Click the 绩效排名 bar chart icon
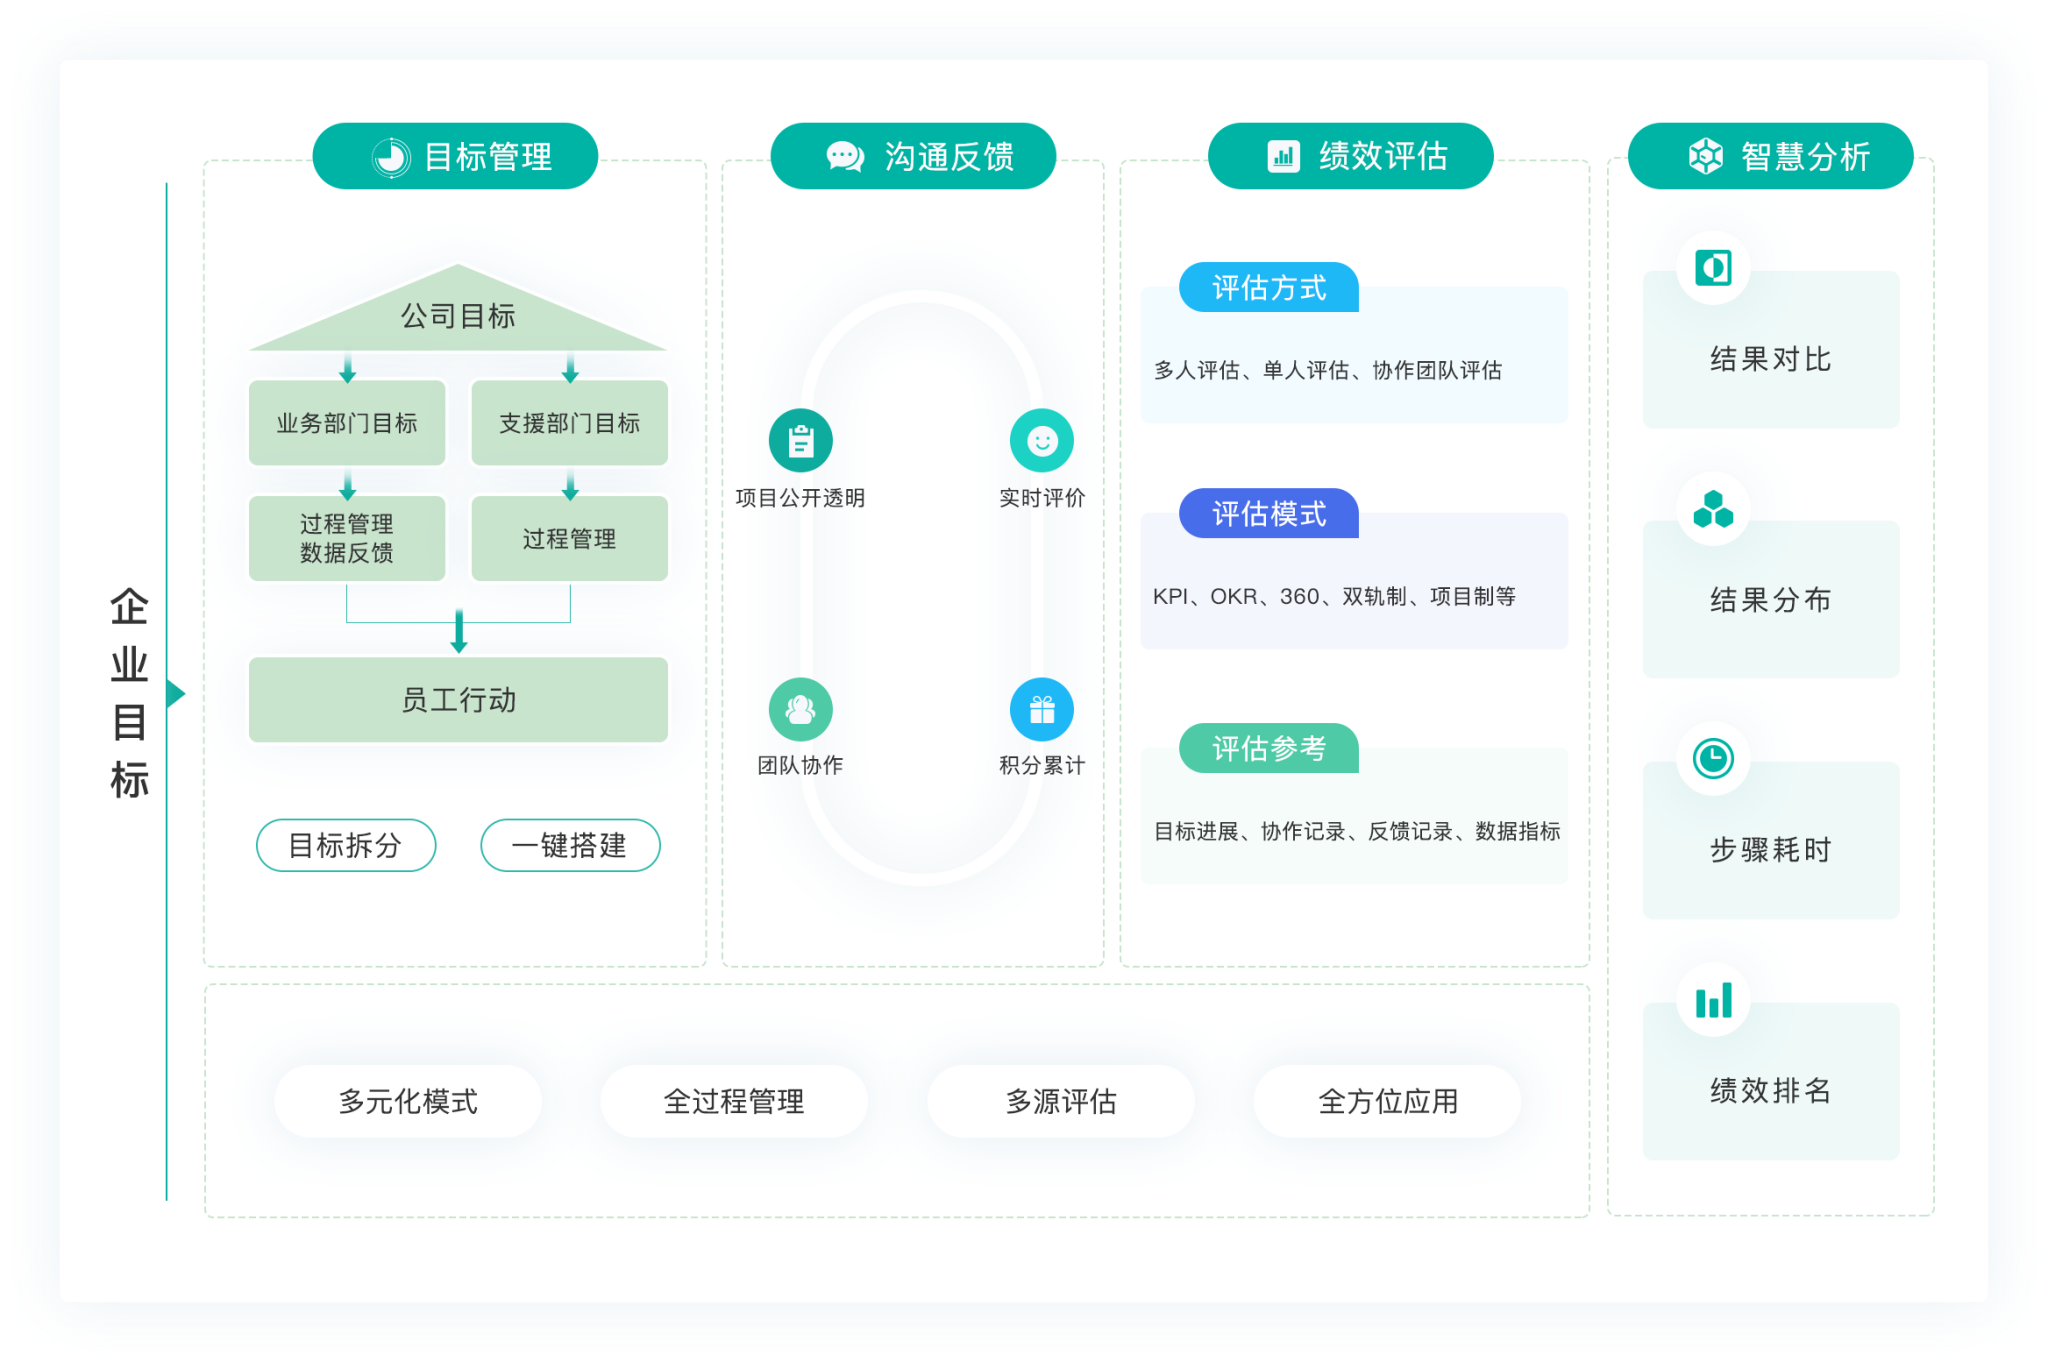 (1713, 1000)
